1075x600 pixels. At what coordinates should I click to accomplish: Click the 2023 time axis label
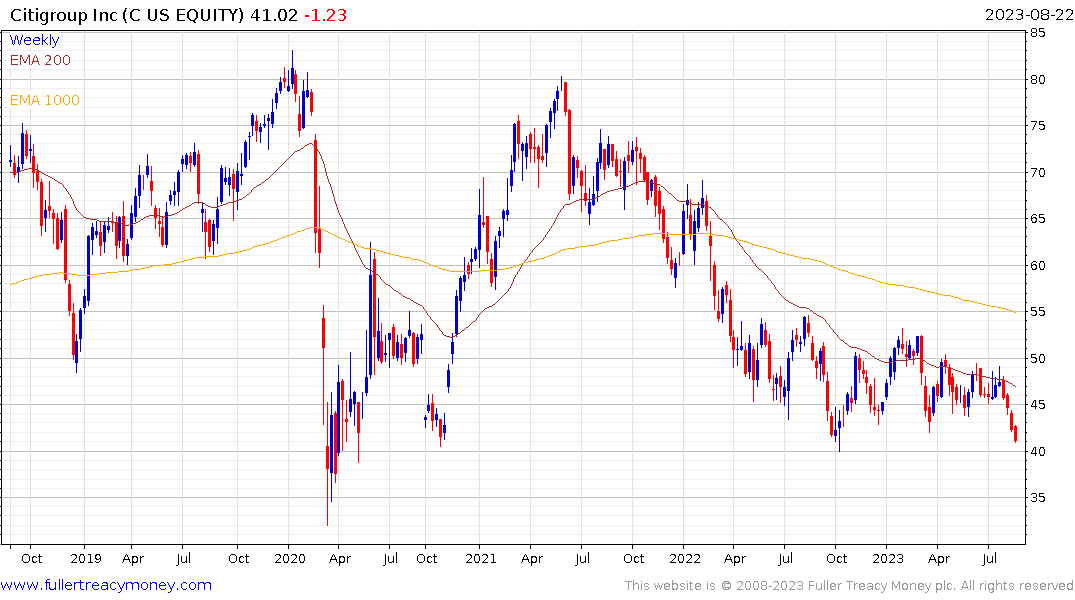click(888, 558)
